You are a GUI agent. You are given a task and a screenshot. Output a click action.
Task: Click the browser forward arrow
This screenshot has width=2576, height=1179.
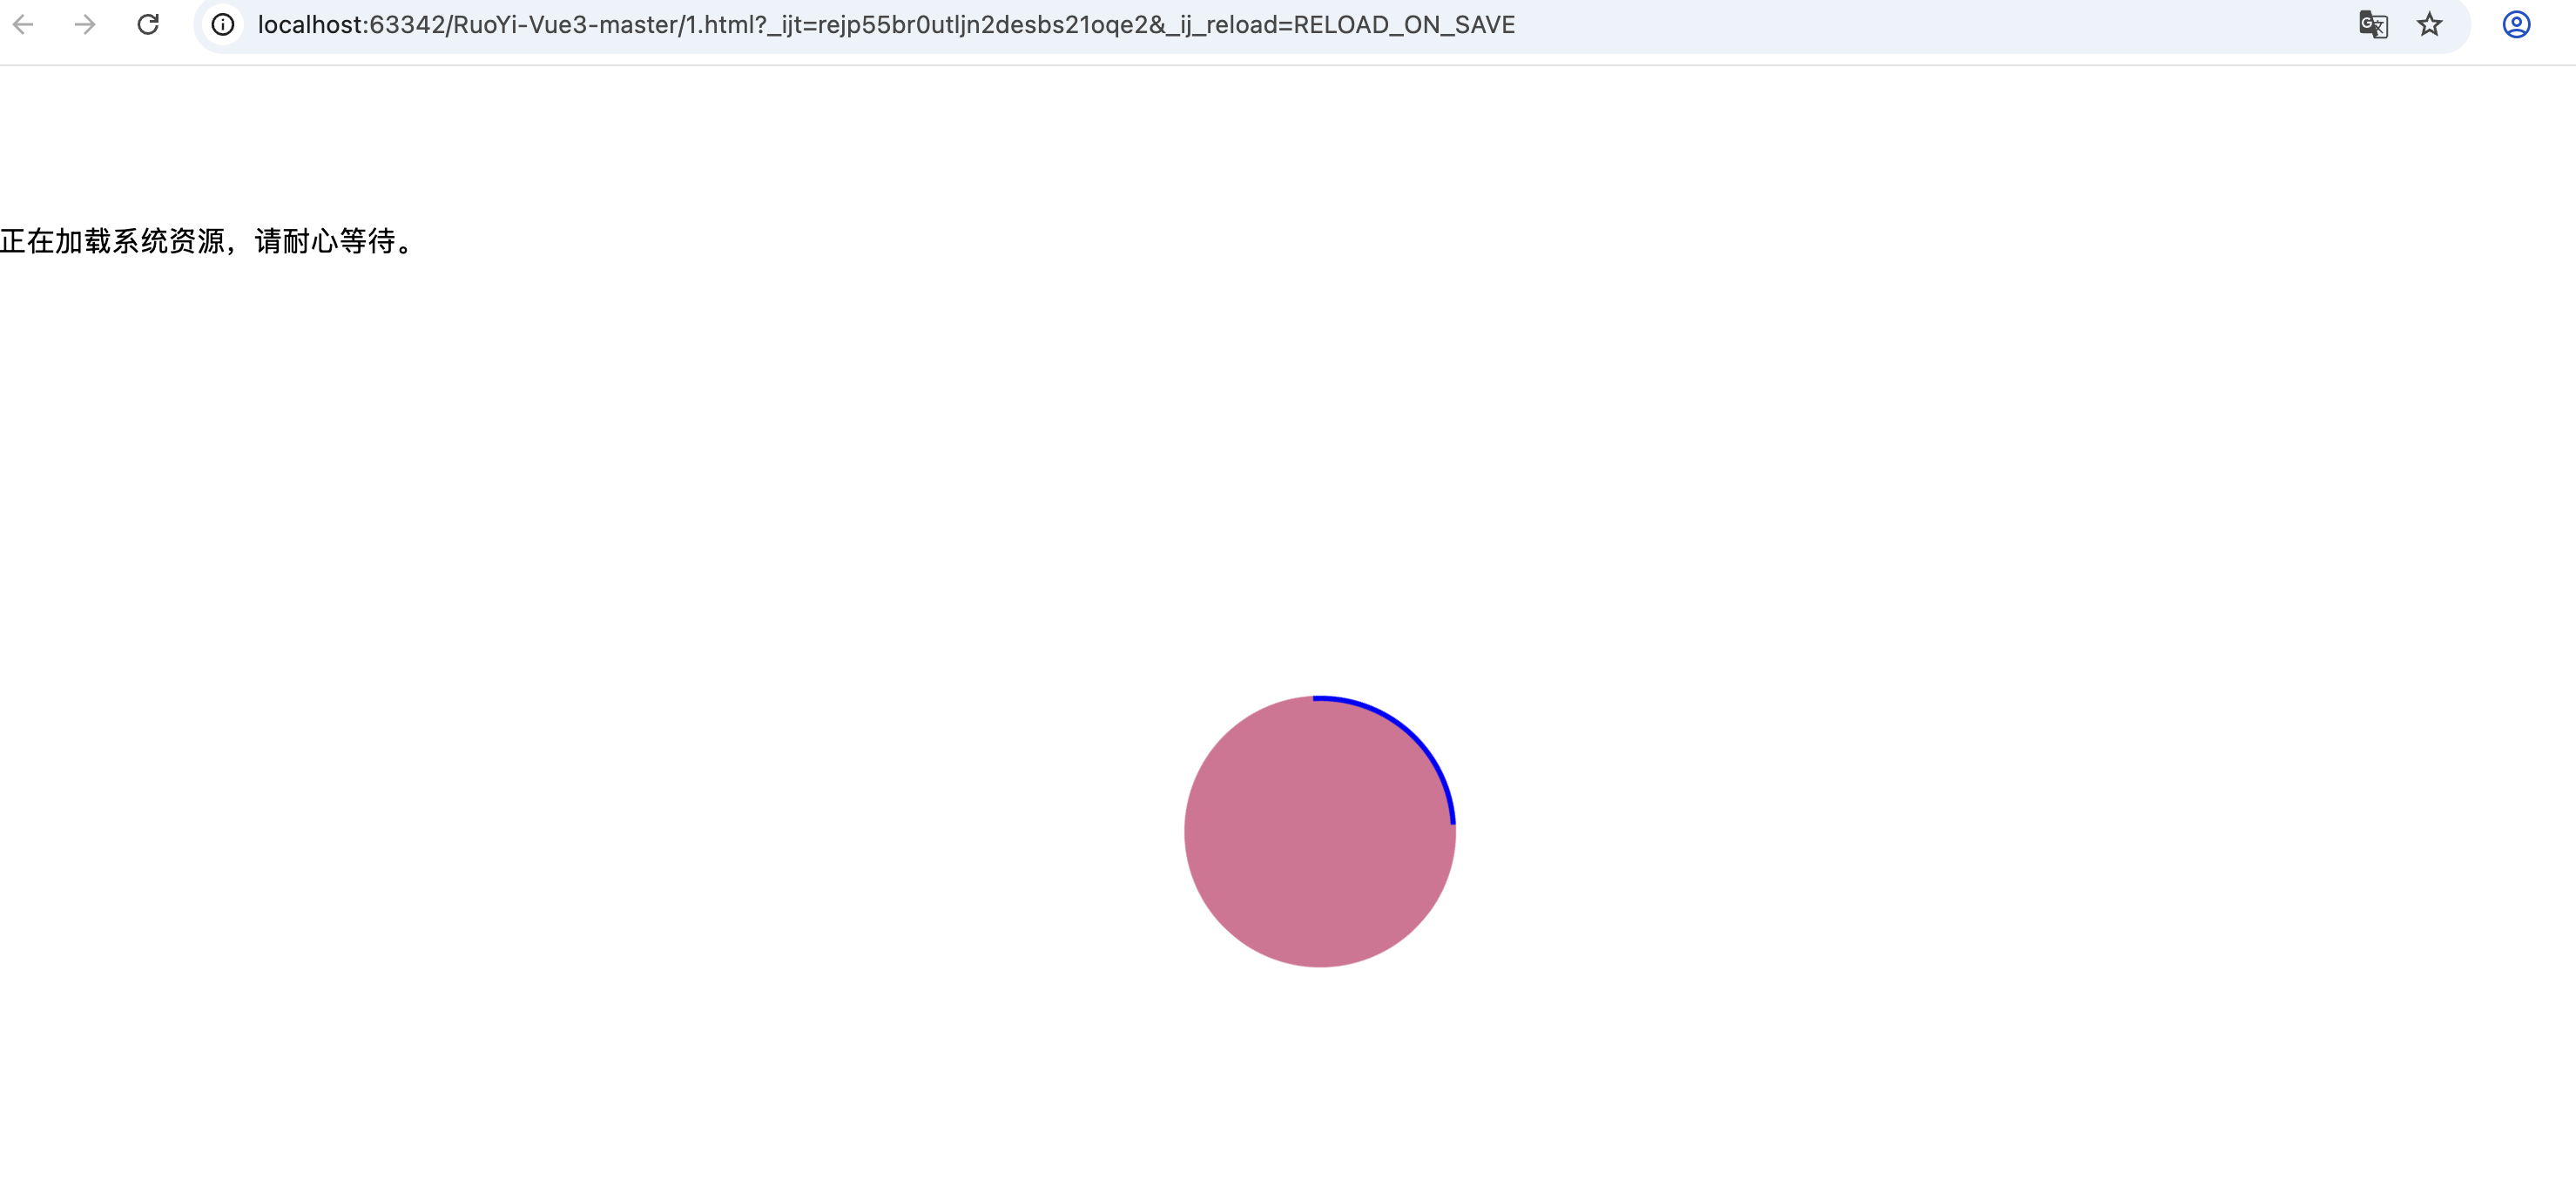(86, 24)
